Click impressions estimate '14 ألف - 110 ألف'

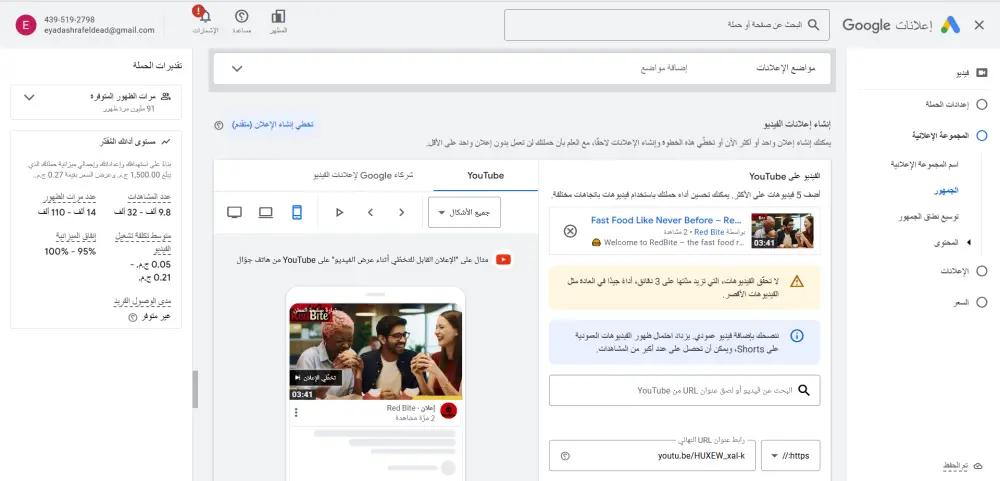tap(67, 212)
